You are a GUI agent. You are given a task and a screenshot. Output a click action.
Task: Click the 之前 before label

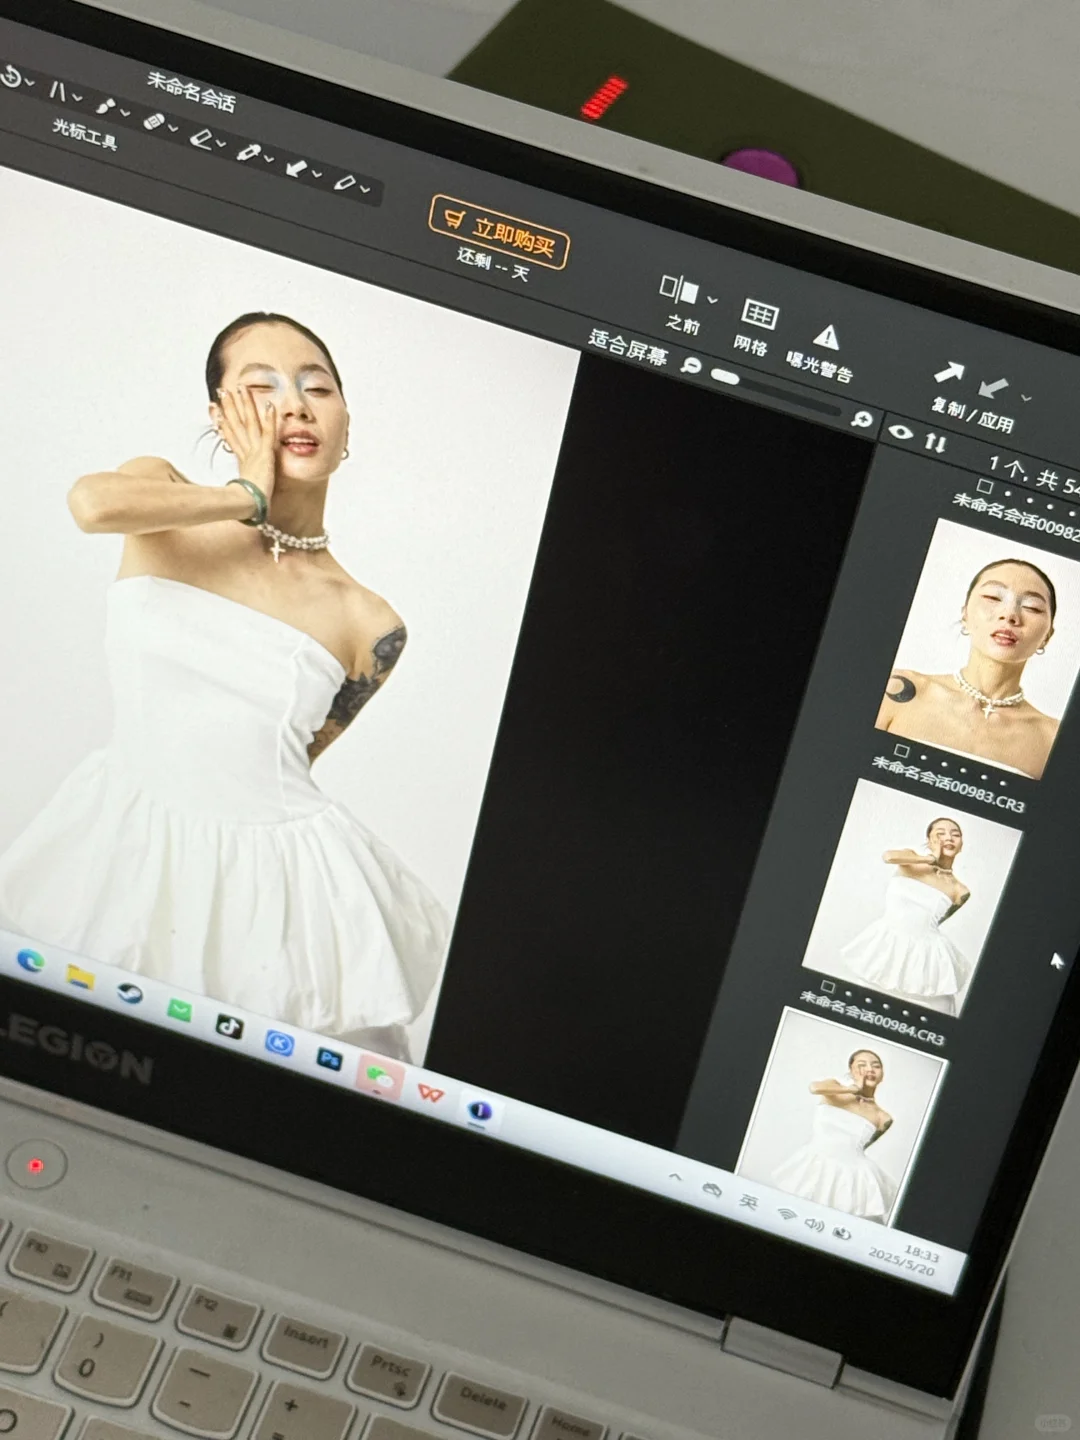[x=683, y=323]
